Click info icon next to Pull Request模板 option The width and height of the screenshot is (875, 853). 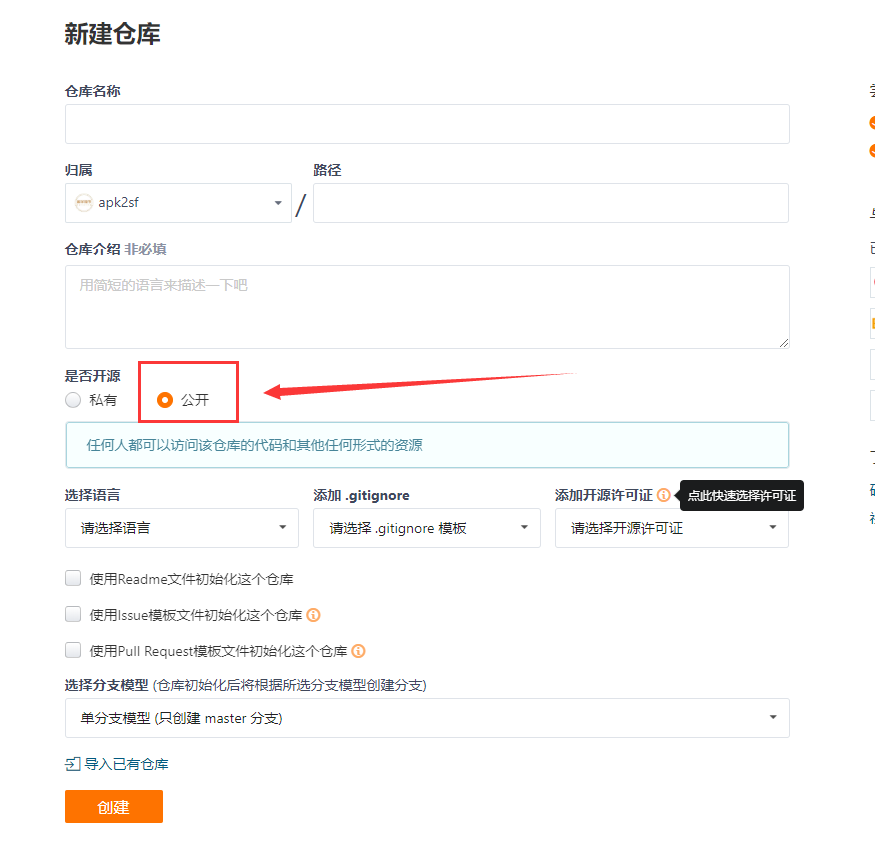point(358,651)
